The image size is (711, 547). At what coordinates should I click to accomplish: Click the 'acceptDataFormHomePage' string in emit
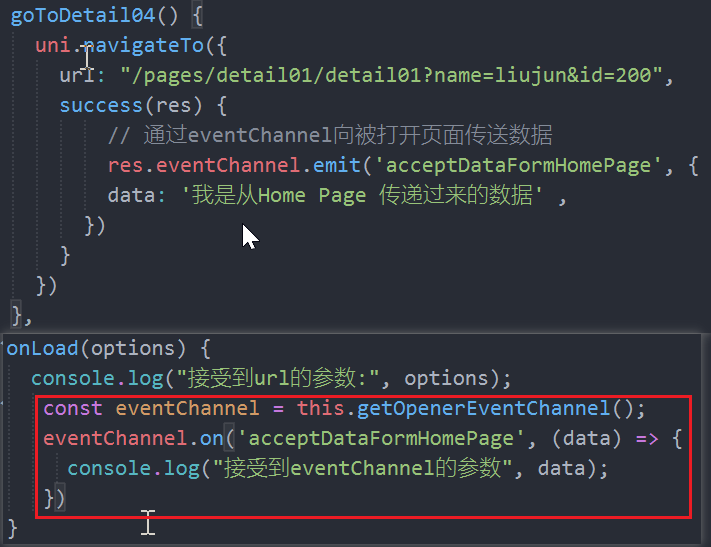tap(517, 165)
